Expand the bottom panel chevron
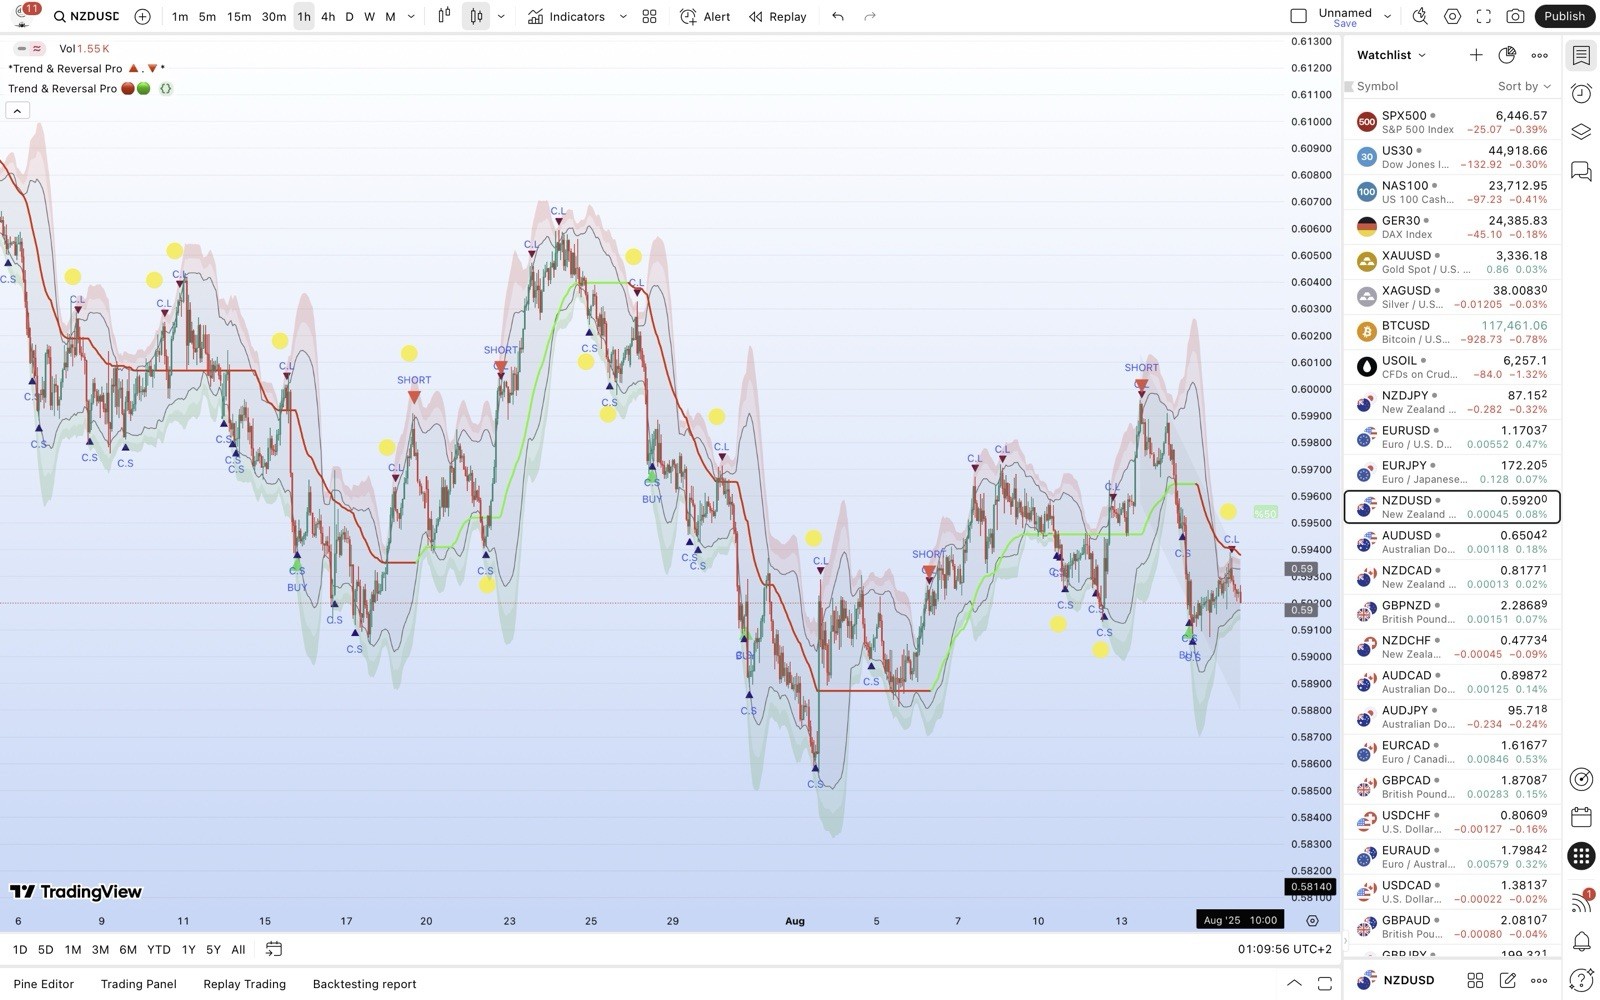 (1294, 983)
